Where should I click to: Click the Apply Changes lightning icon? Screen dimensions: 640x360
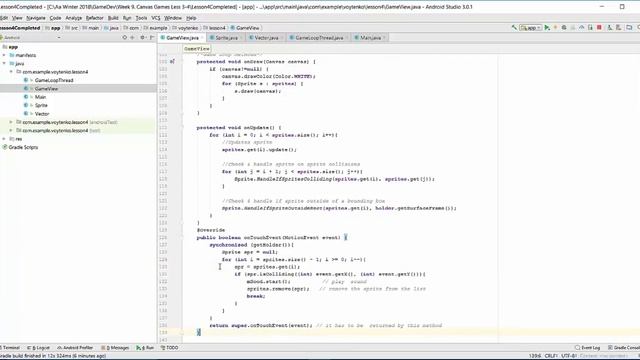point(555,28)
